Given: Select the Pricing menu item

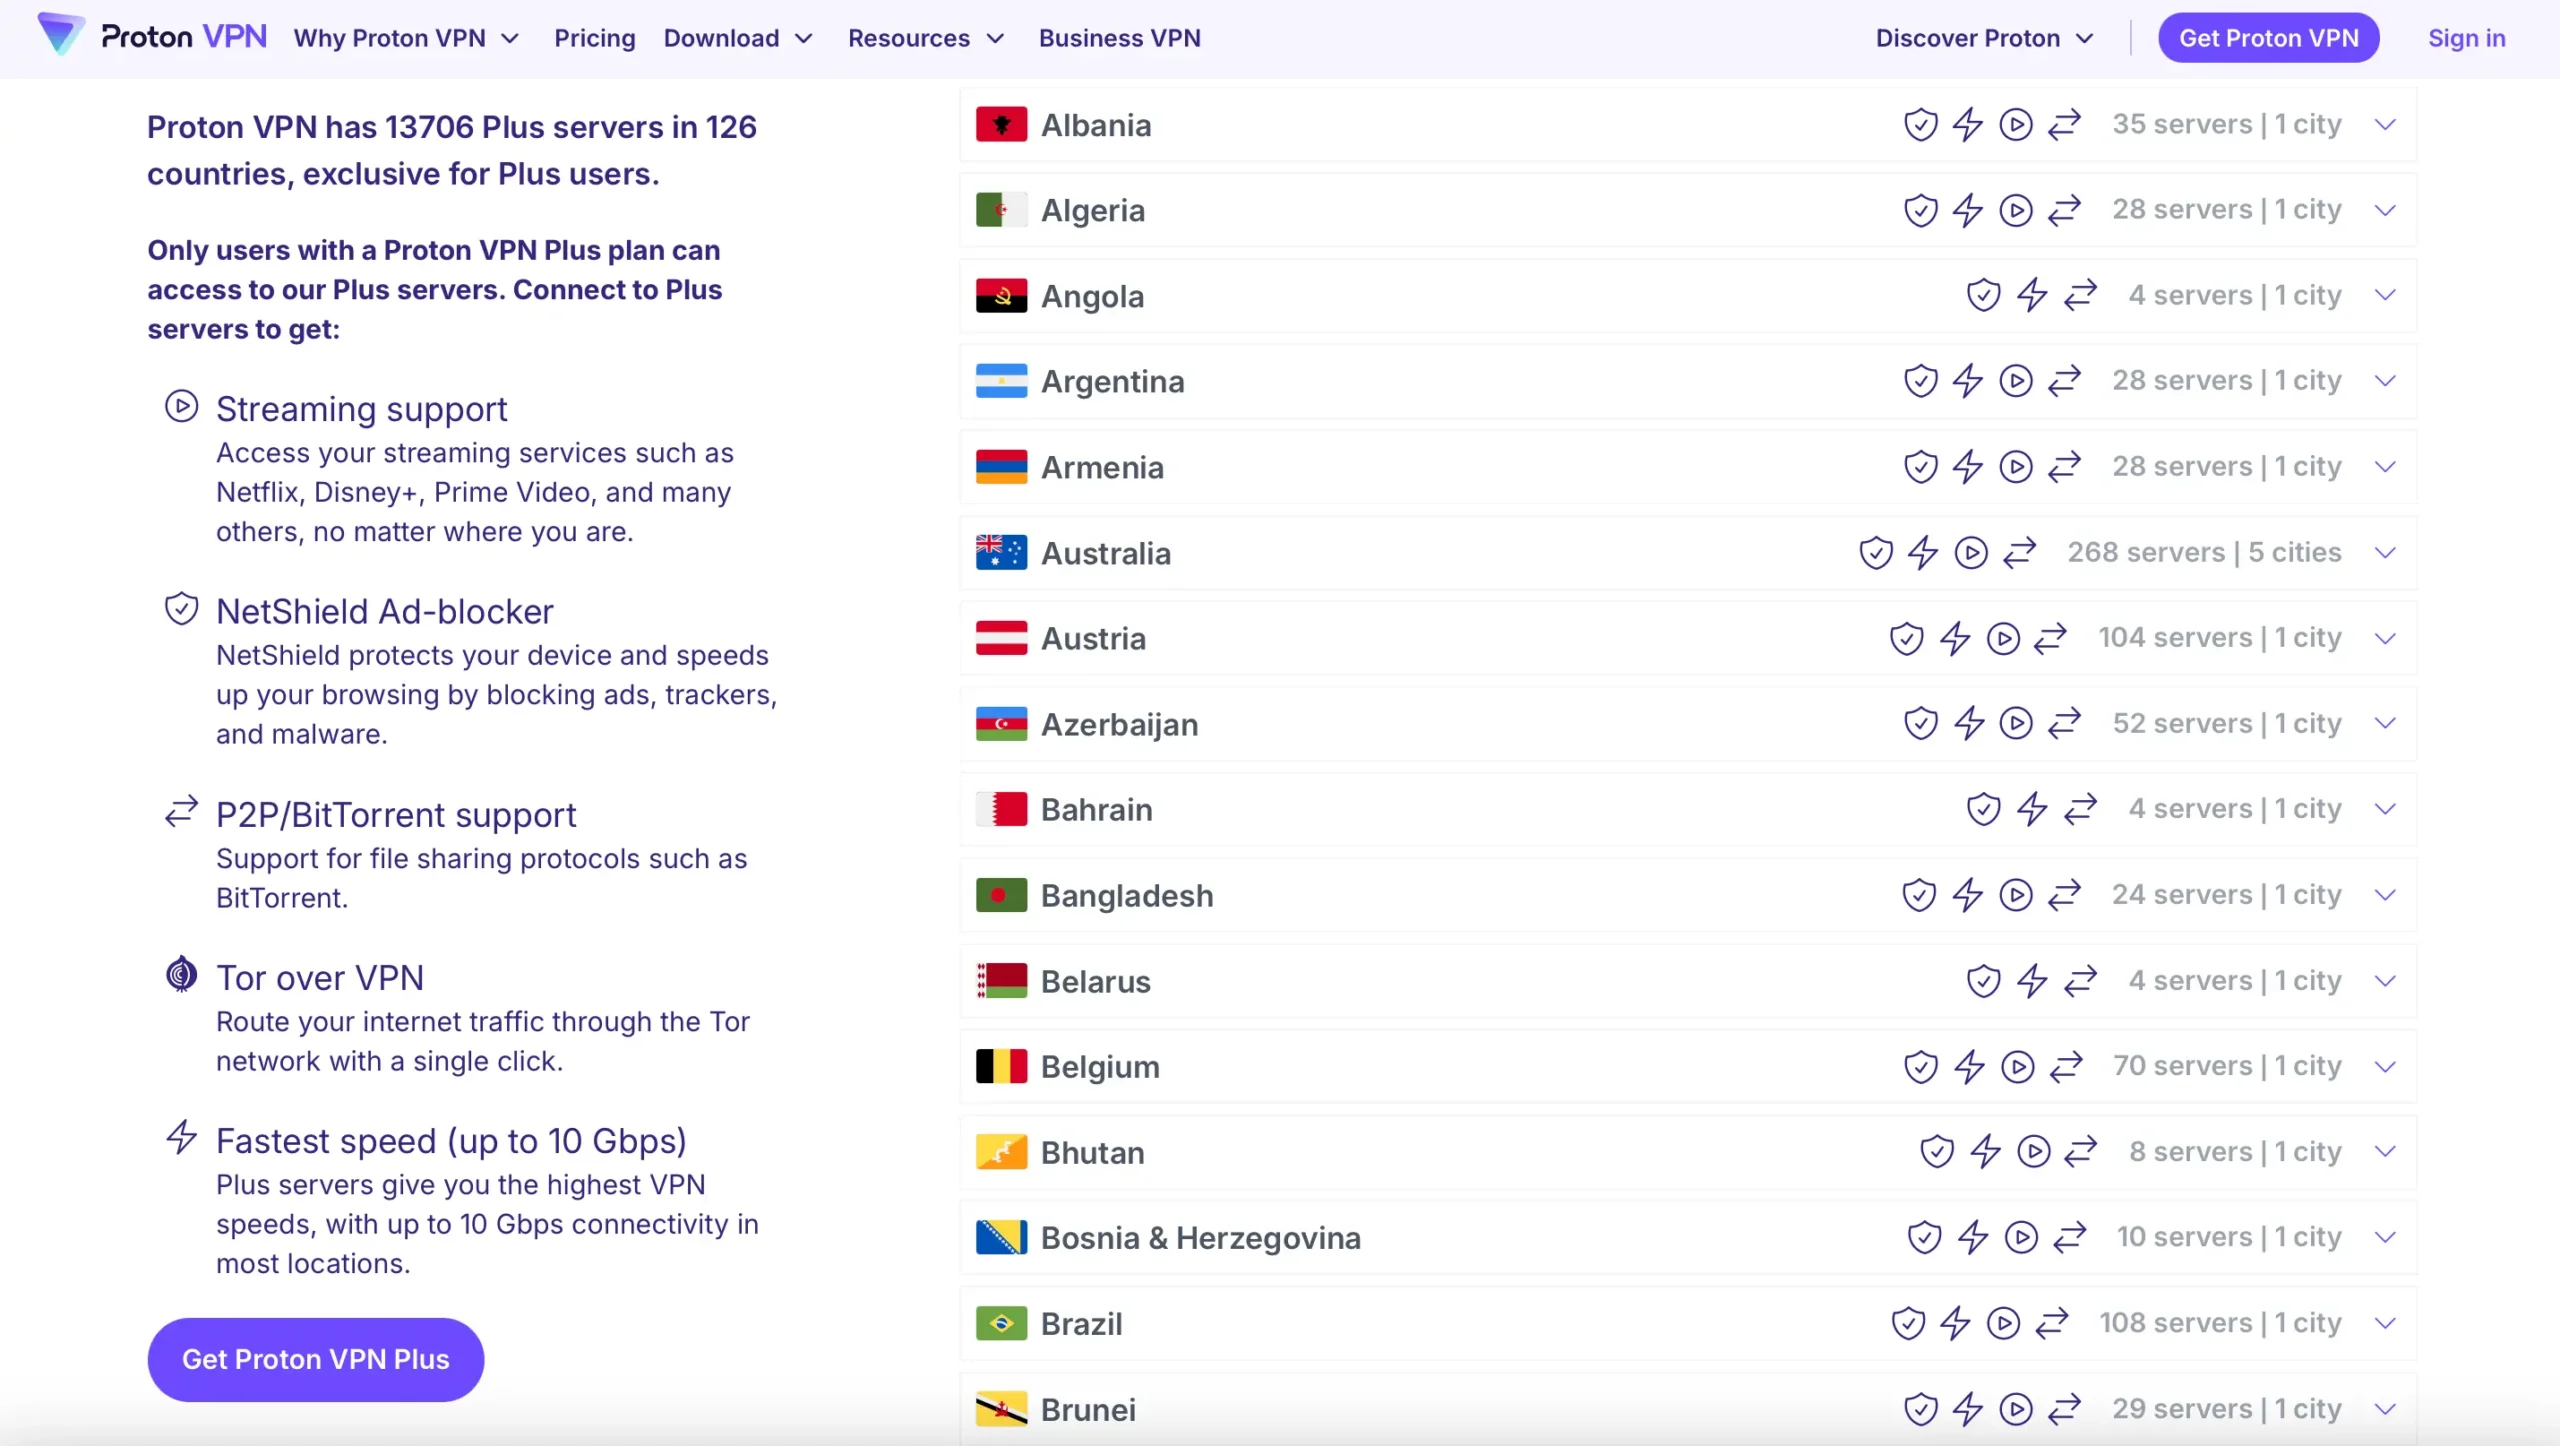Looking at the screenshot, I should [594, 38].
